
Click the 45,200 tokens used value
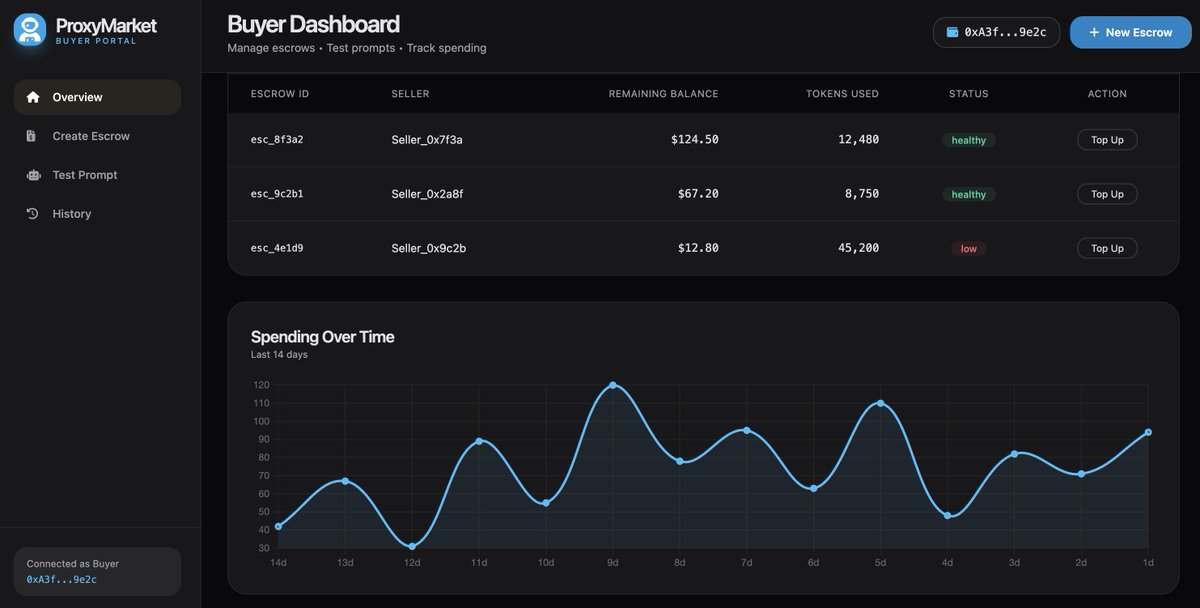(858, 248)
